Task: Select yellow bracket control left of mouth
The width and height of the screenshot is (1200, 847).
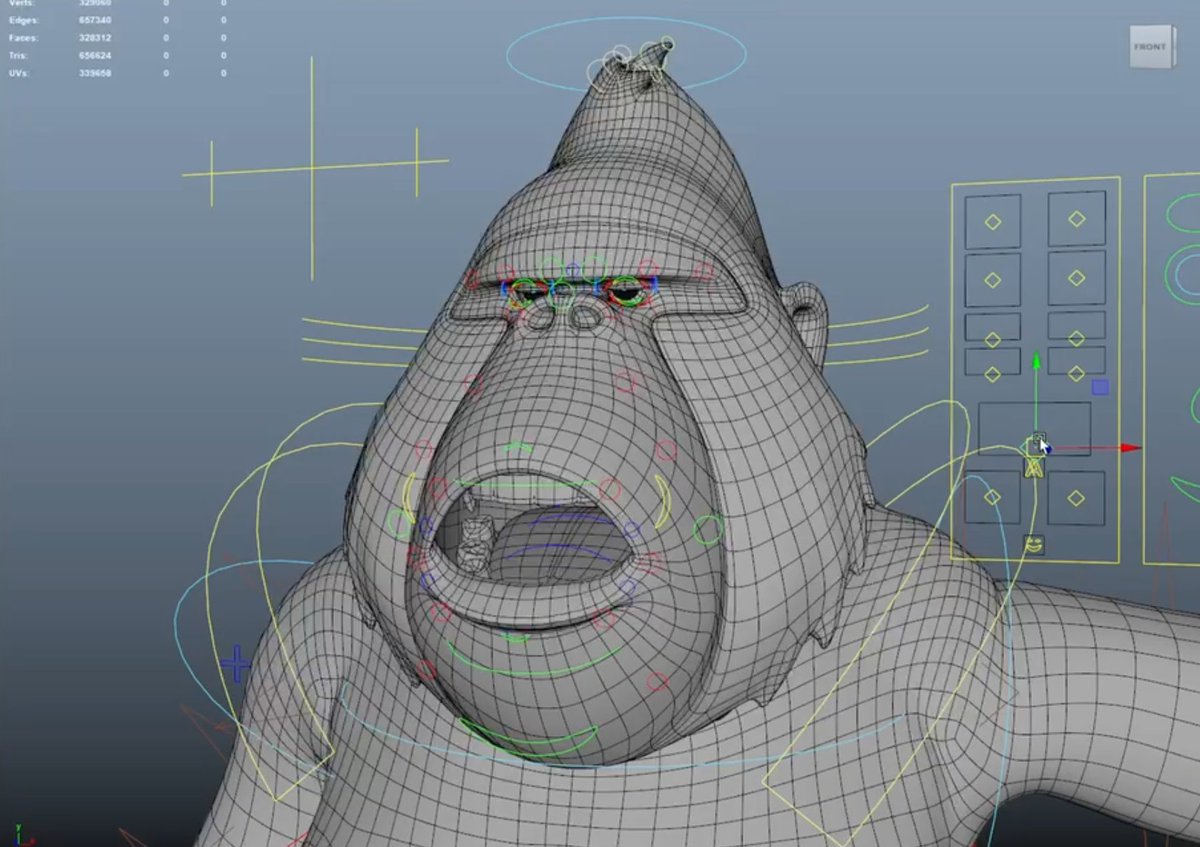Action: pos(408,497)
